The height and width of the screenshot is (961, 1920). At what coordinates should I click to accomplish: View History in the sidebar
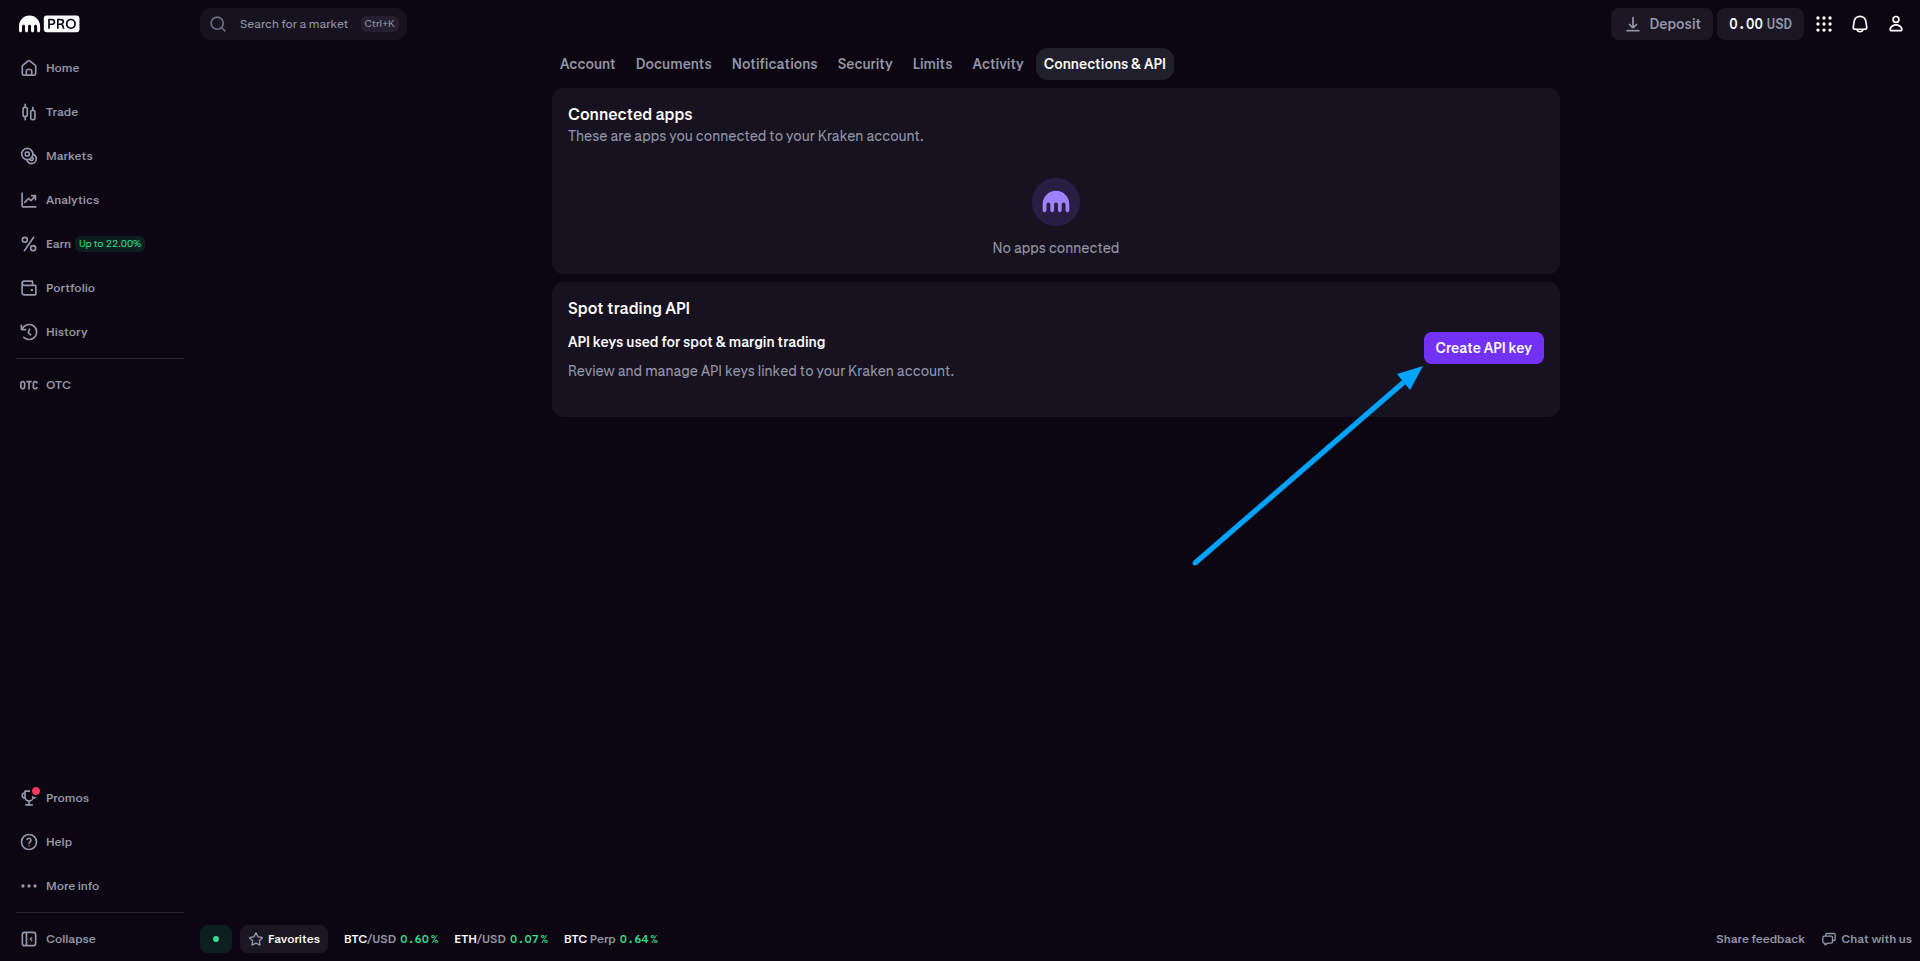pyautogui.click(x=54, y=332)
